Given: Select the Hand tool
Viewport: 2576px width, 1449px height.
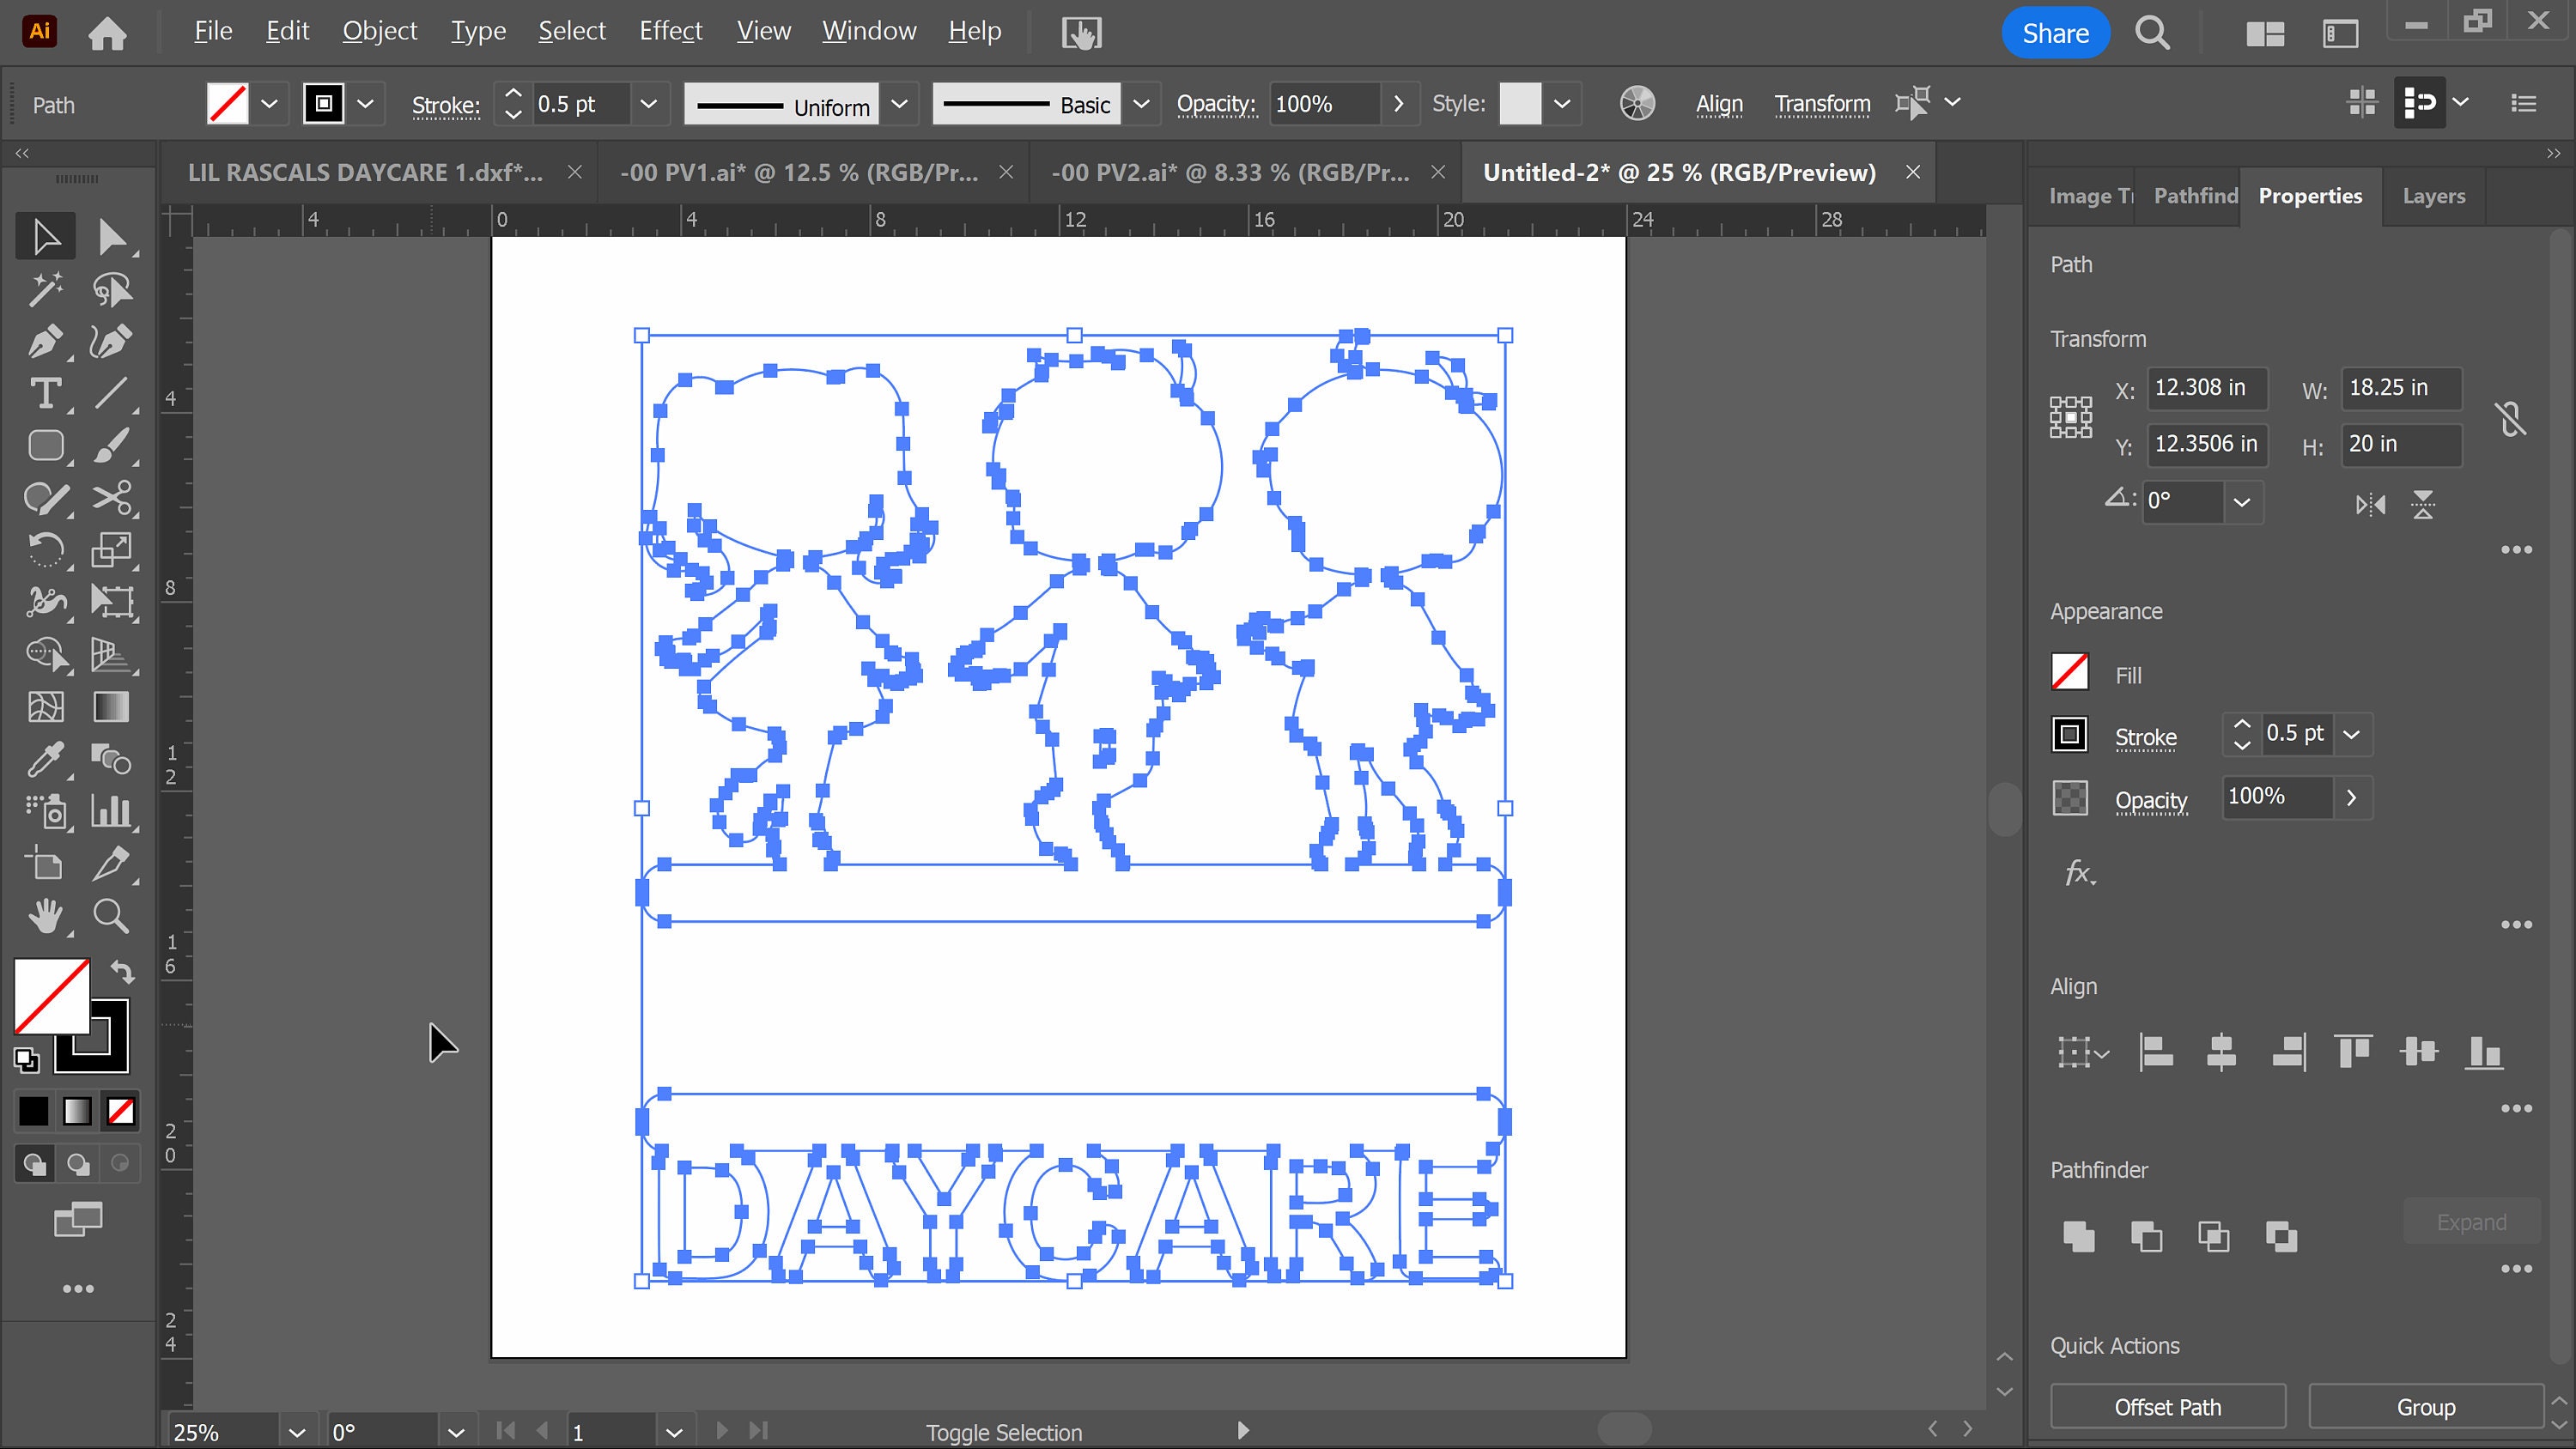Looking at the screenshot, I should click(x=45, y=916).
